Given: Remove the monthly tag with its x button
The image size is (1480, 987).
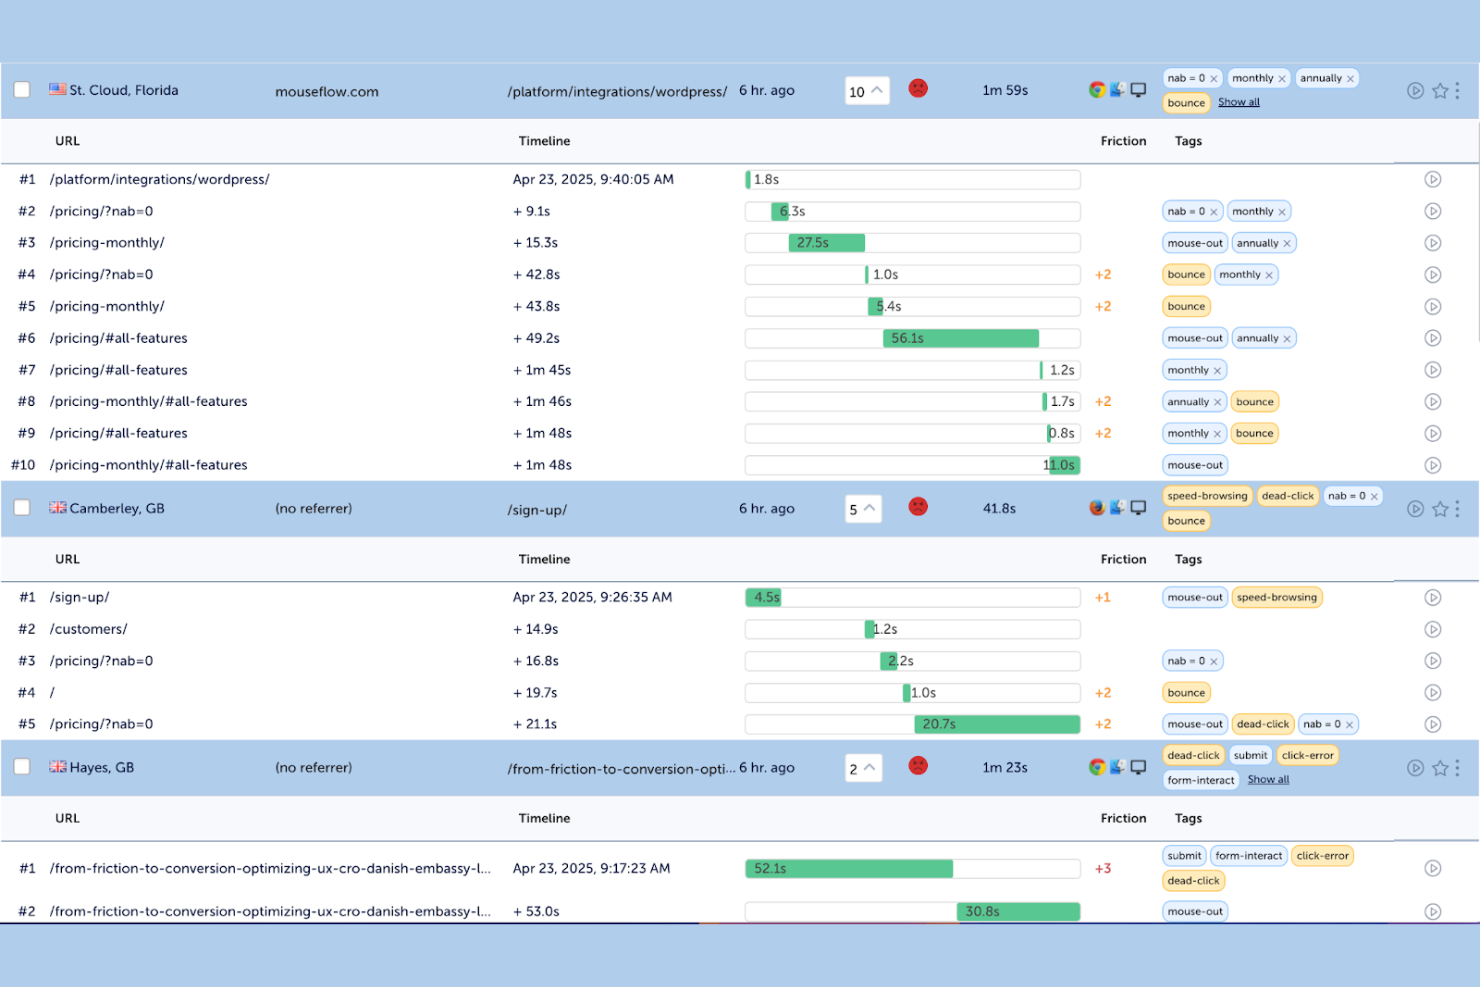Looking at the screenshot, I should coord(1280,78).
